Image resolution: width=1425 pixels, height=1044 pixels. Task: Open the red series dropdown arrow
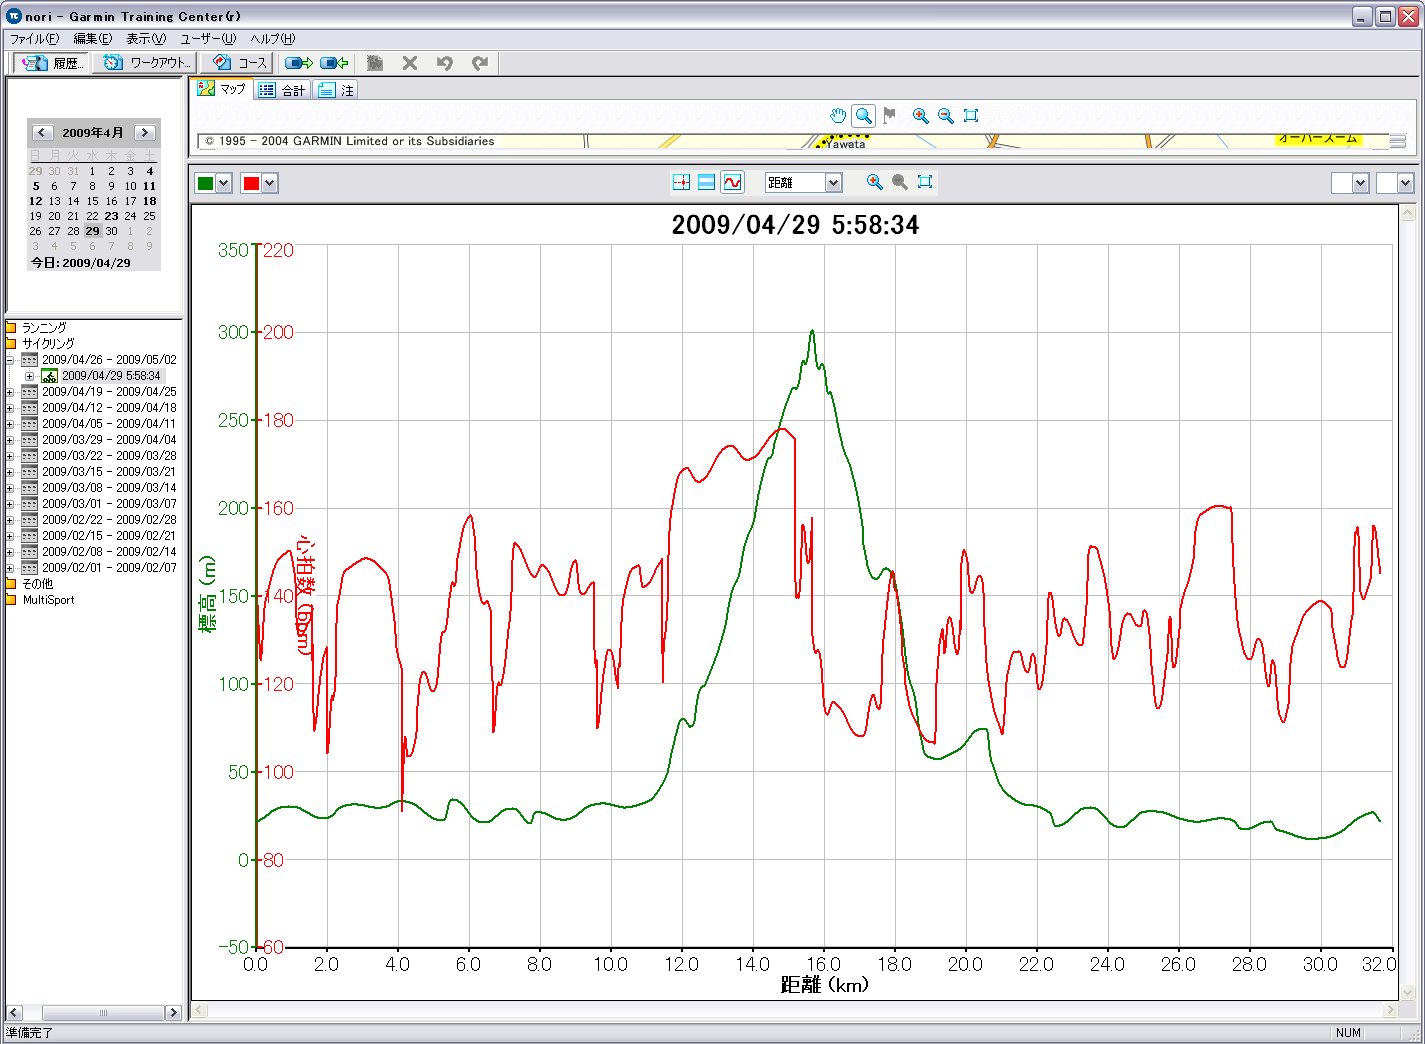[x=270, y=183]
